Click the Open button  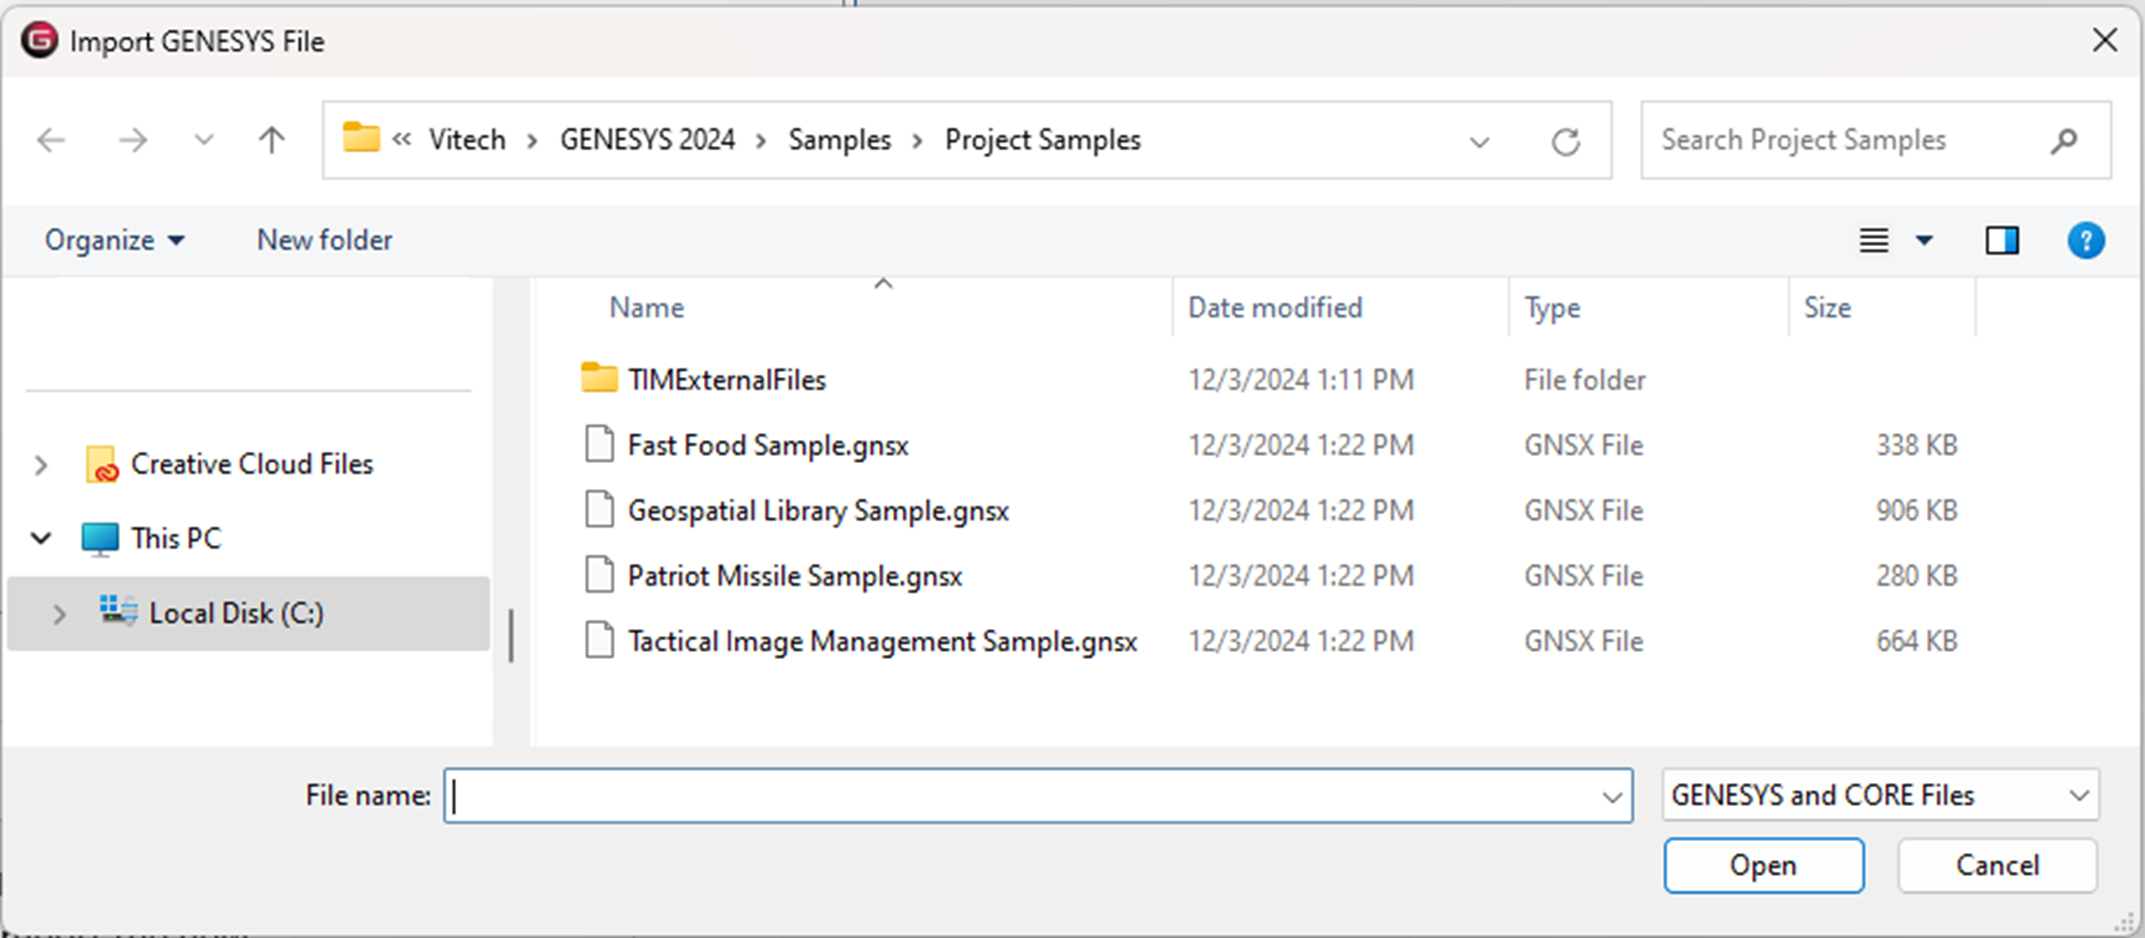[x=1763, y=865]
